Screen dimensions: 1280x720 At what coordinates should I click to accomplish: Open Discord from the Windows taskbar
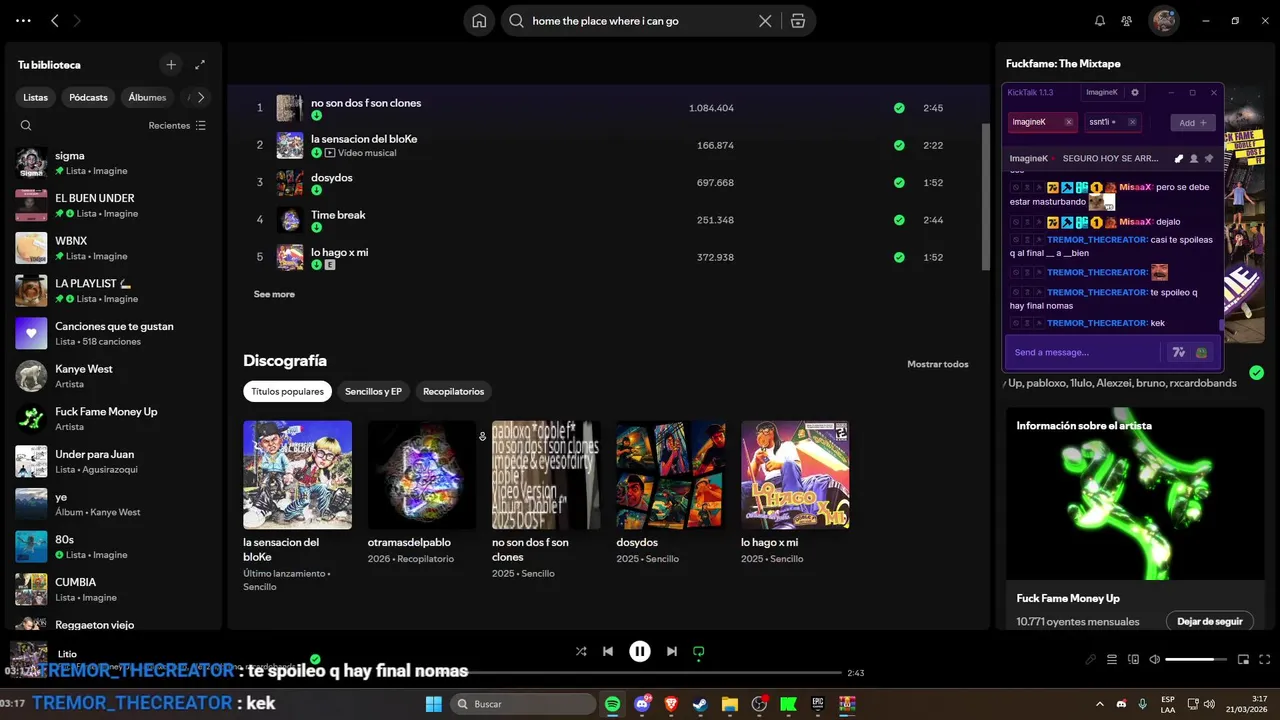[642, 704]
